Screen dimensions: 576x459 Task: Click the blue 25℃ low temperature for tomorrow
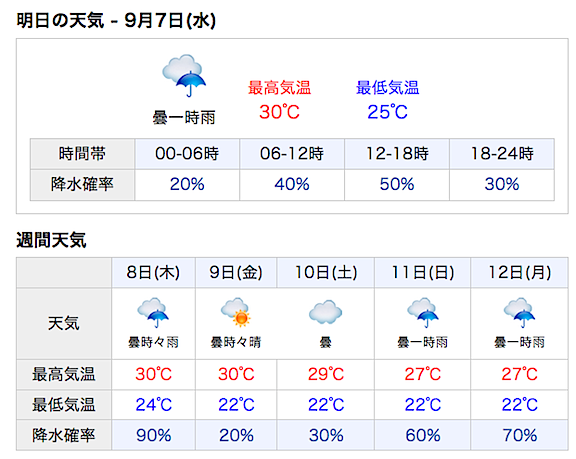(387, 112)
